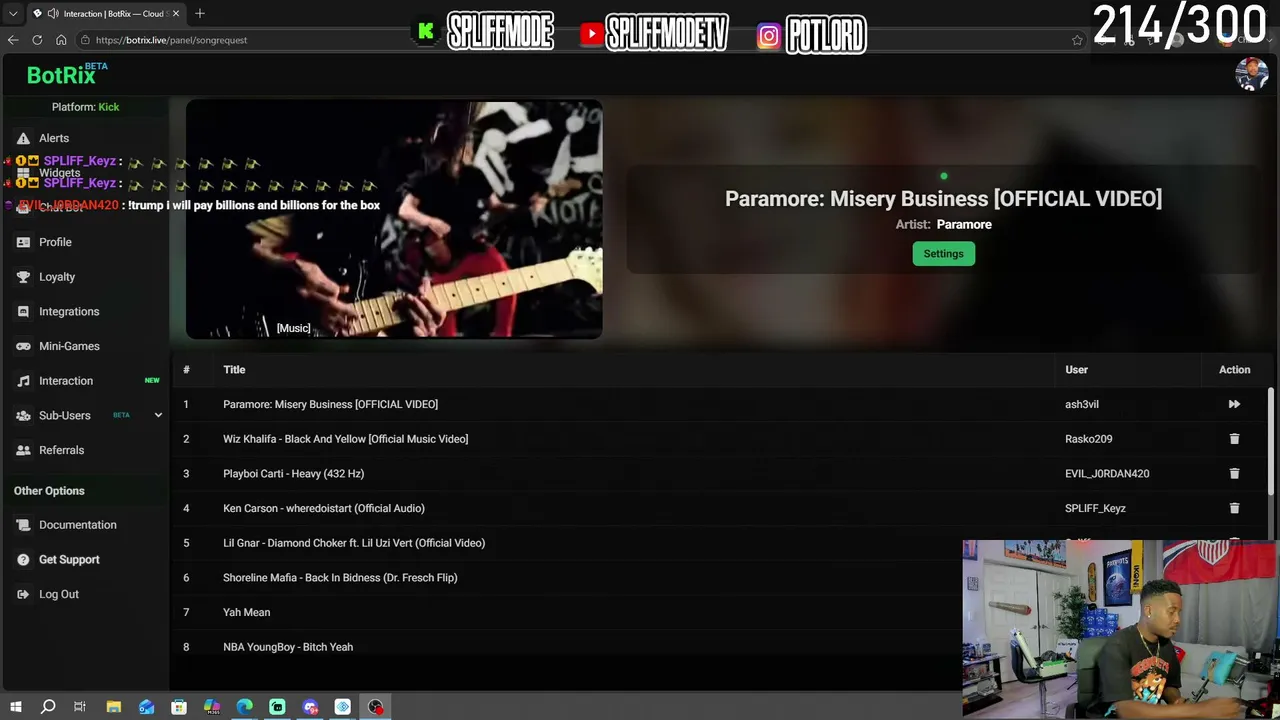The image size is (1280, 720).
Task: Click SPLIFF_Keyz in the User column
Action: 1095,508
